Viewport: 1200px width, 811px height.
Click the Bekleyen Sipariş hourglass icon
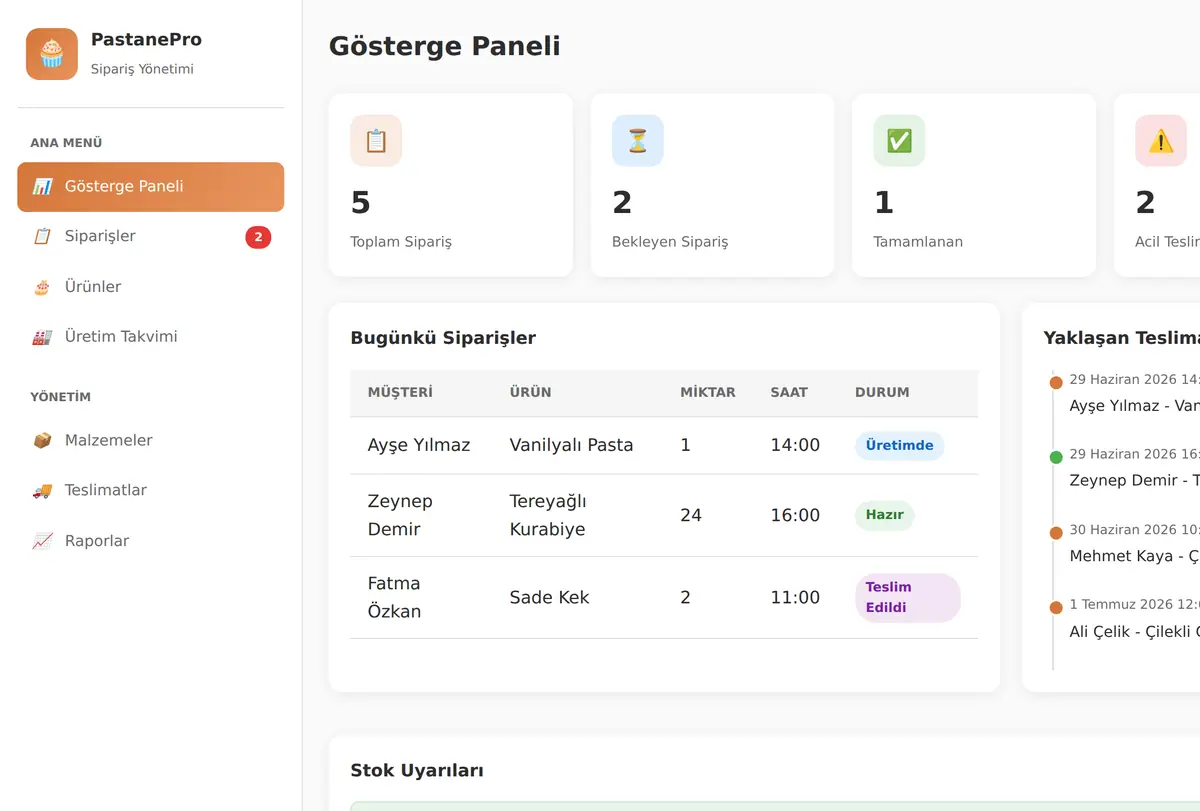coord(638,141)
